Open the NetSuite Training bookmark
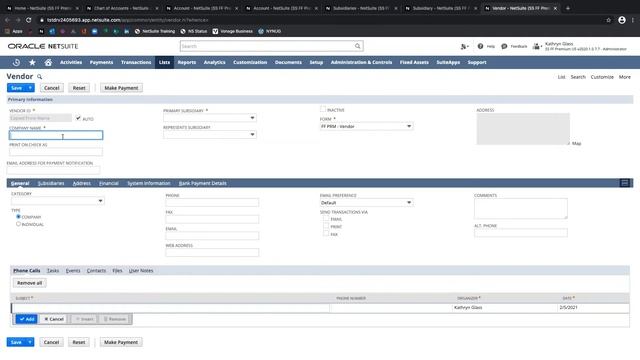Viewport: 640px width, 360px height. pos(155,31)
